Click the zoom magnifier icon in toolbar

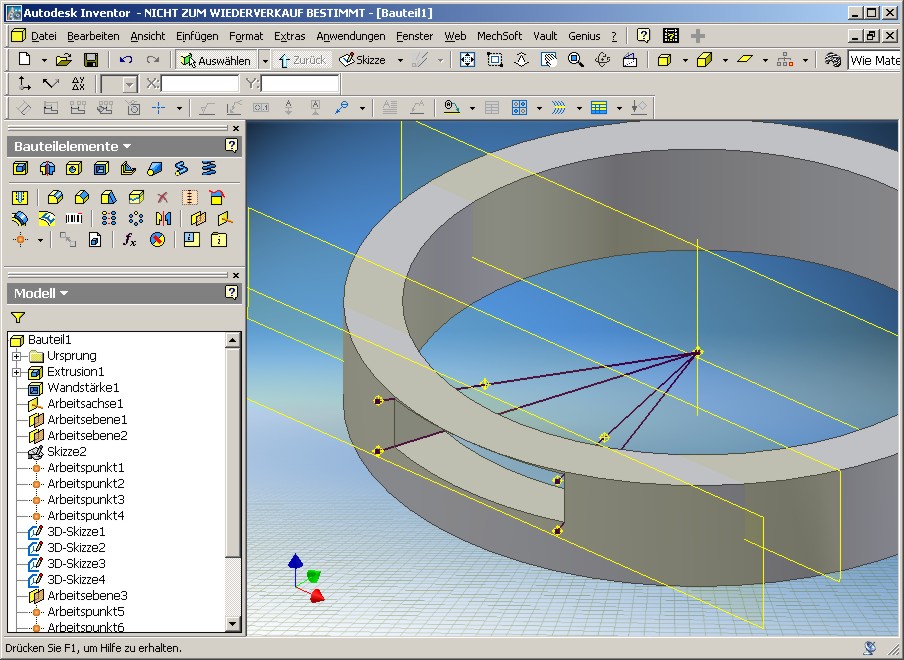(575, 60)
